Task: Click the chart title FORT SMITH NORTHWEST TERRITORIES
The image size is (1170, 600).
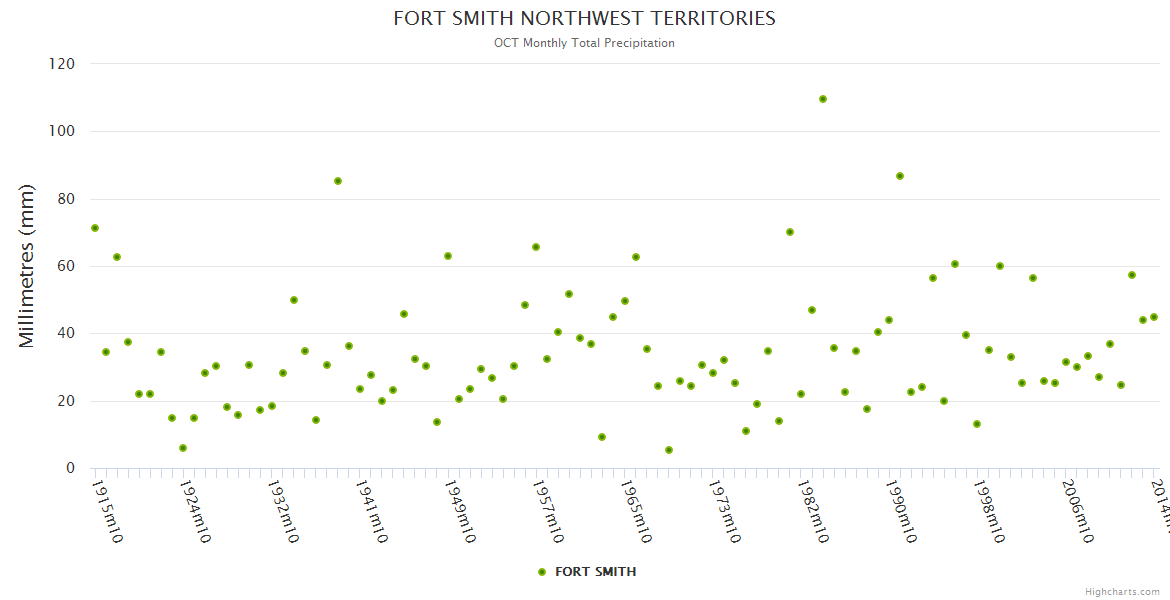Action: click(x=584, y=19)
